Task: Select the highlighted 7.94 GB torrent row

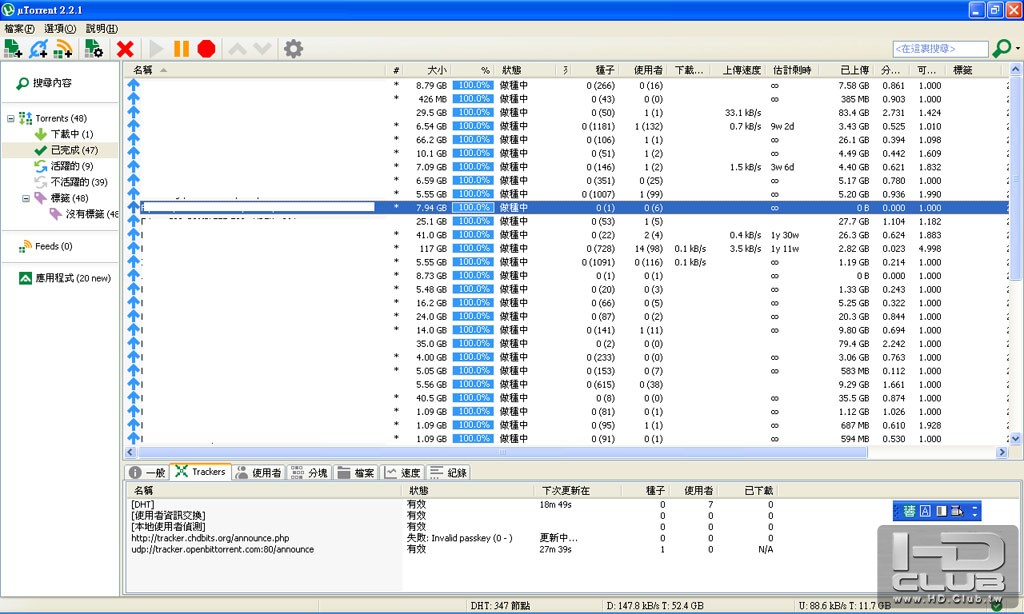Action: click(x=566, y=208)
